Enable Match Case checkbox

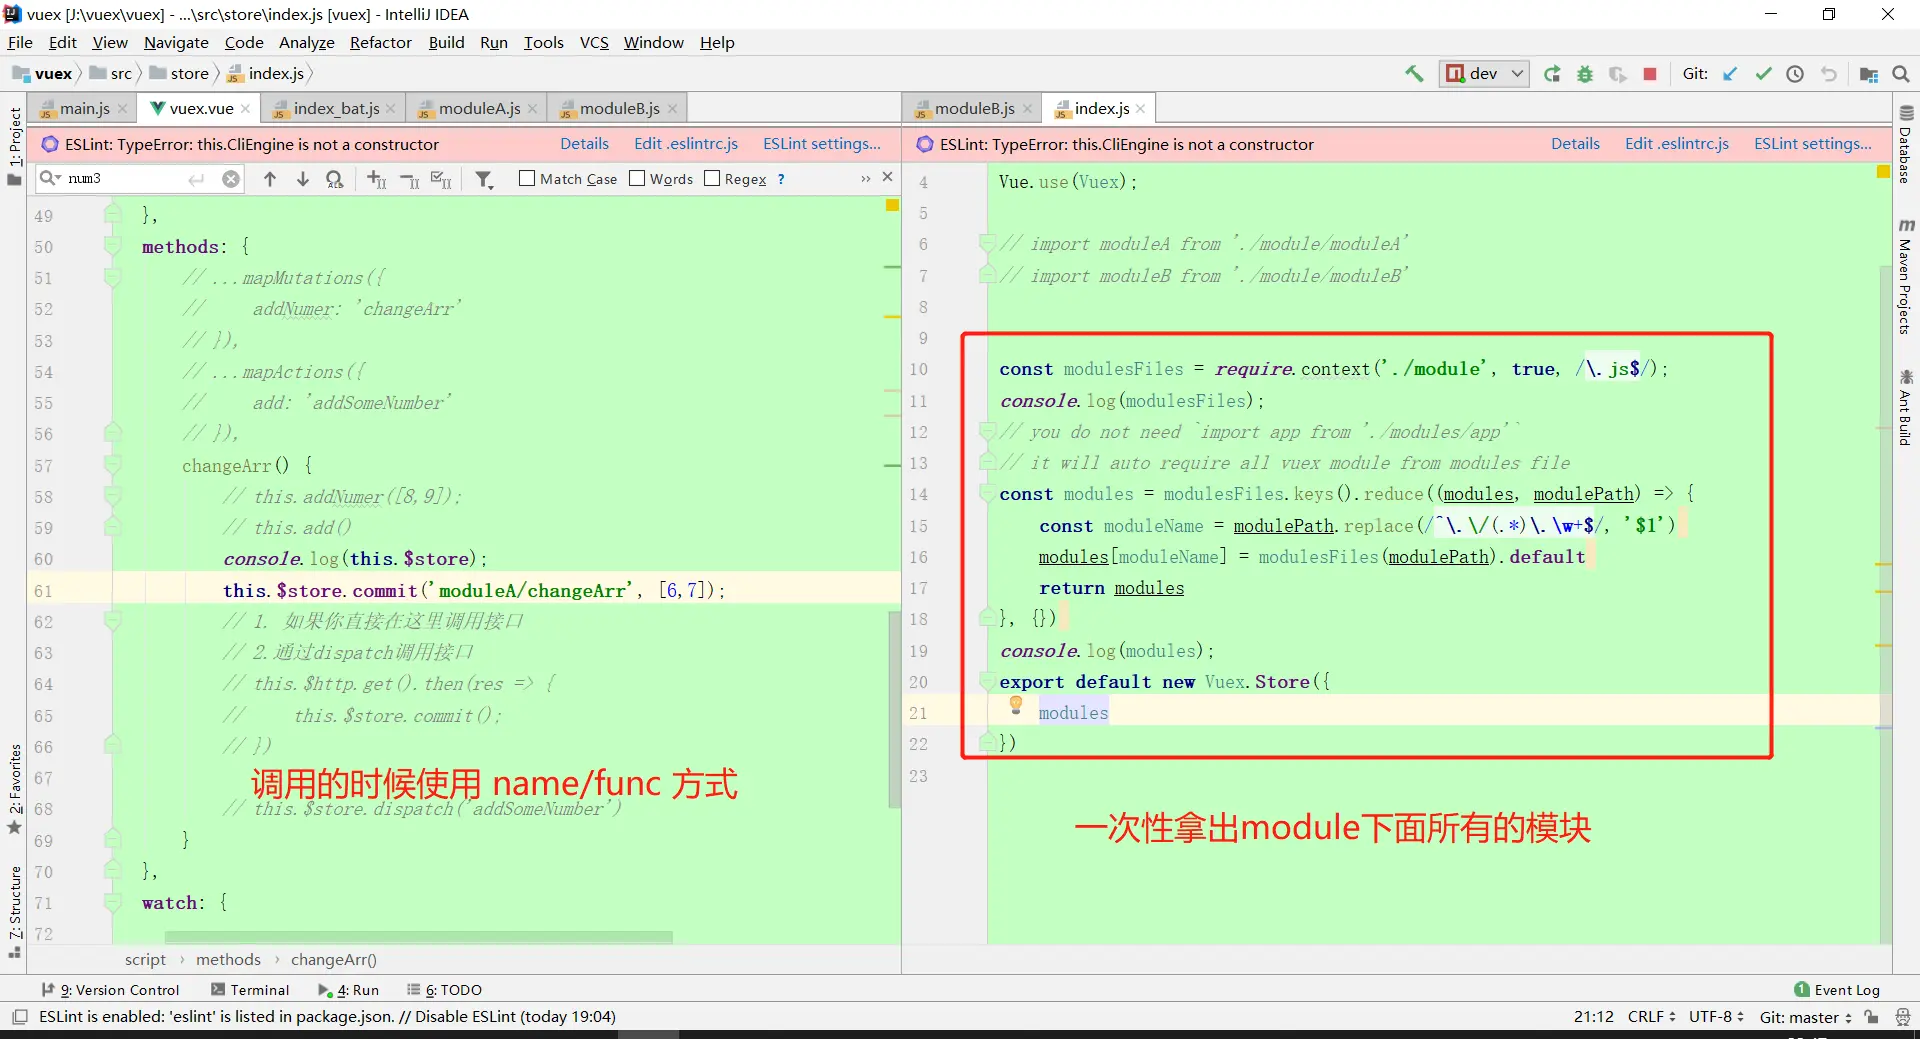[527, 179]
